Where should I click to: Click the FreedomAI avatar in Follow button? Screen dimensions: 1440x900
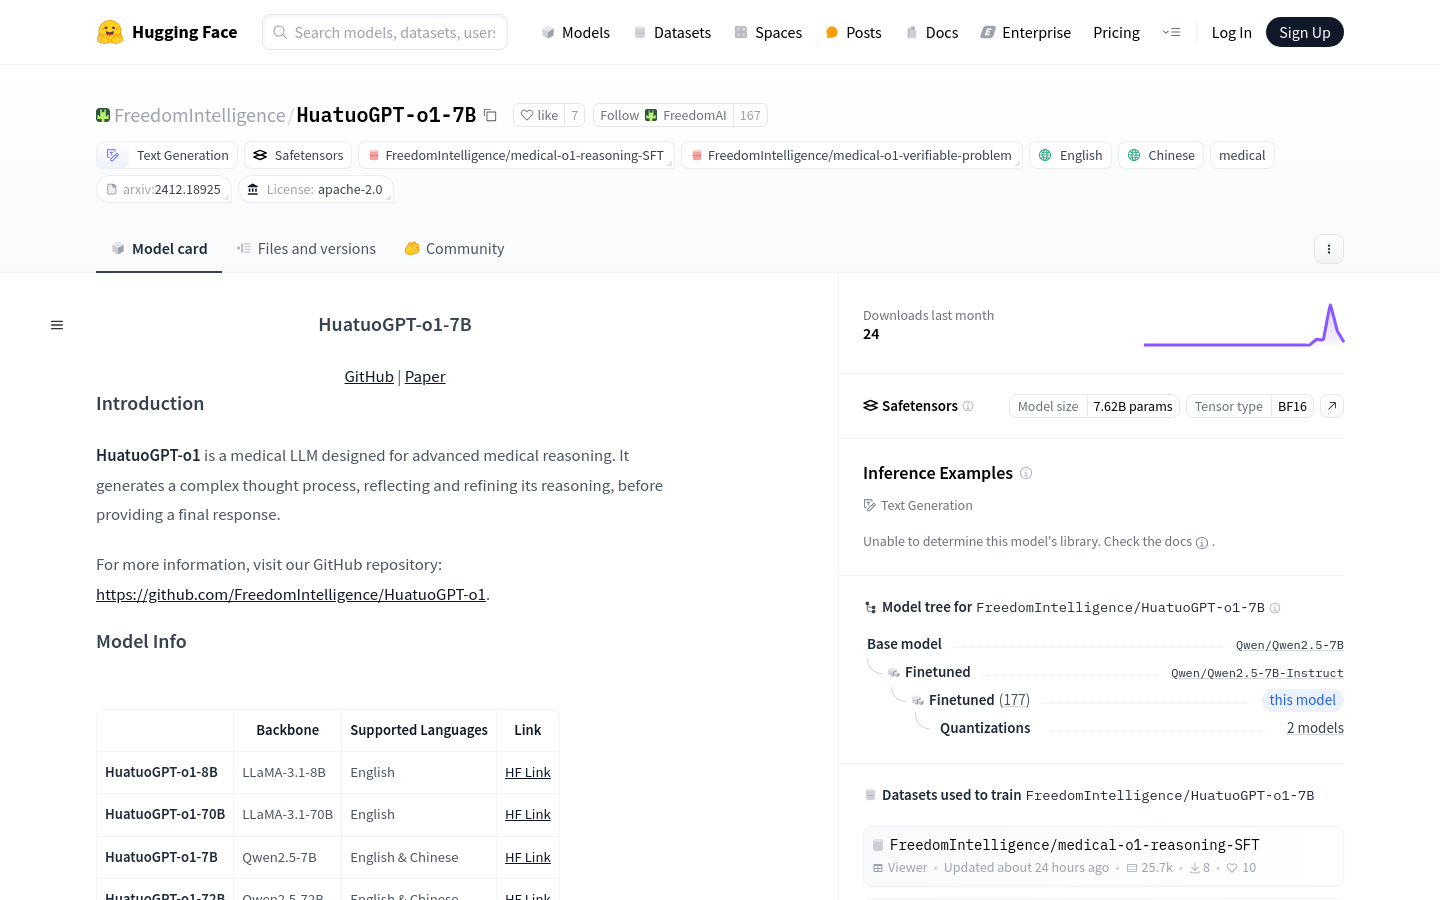point(651,115)
